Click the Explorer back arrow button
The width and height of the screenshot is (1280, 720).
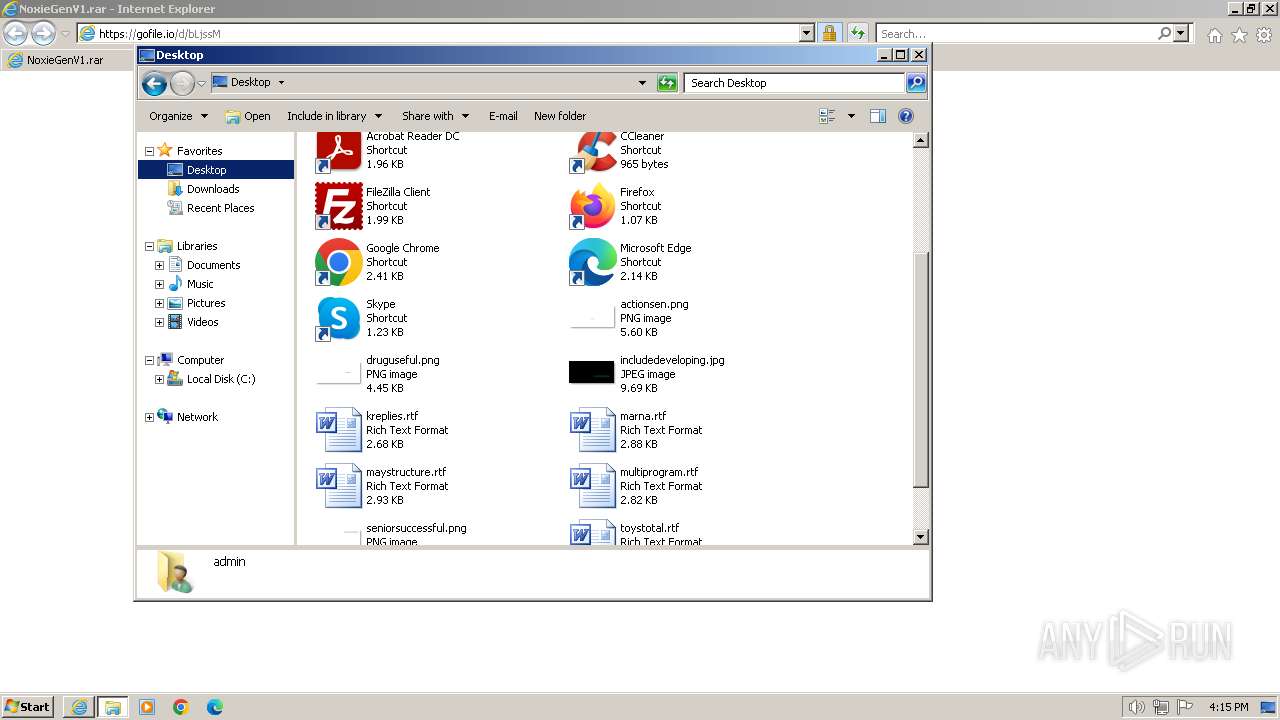tap(154, 83)
